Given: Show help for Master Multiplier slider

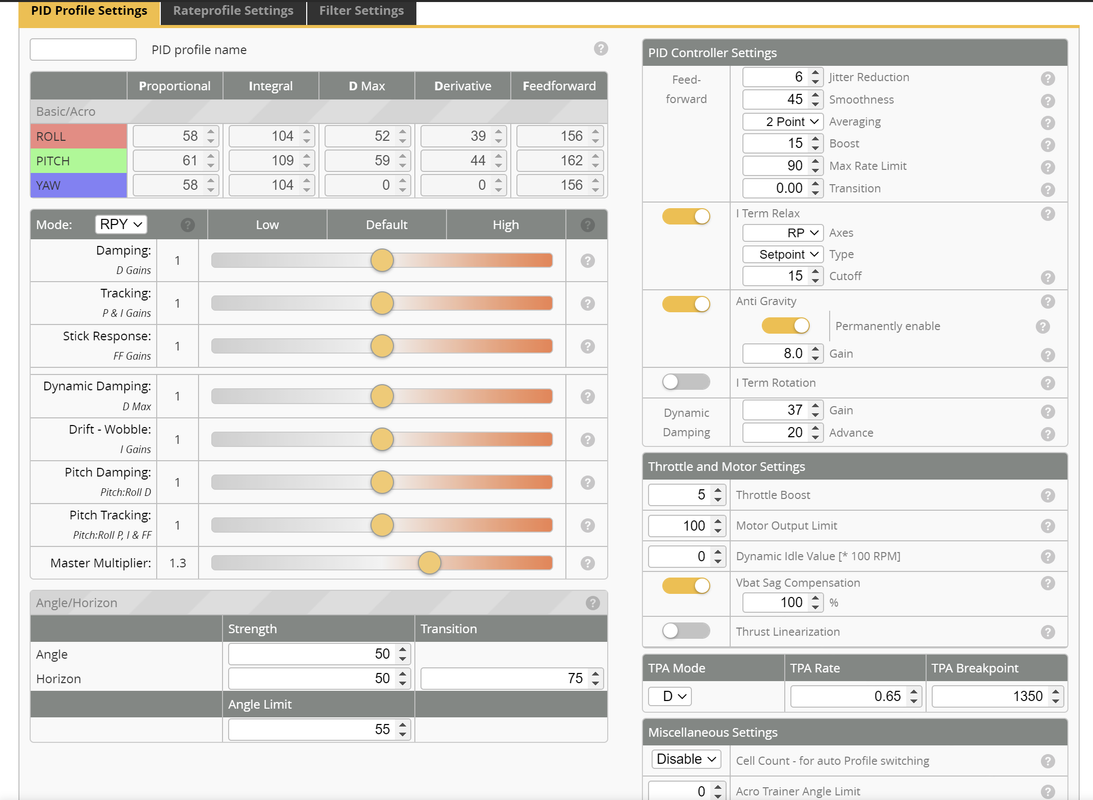Looking at the screenshot, I should [x=588, y=563].
